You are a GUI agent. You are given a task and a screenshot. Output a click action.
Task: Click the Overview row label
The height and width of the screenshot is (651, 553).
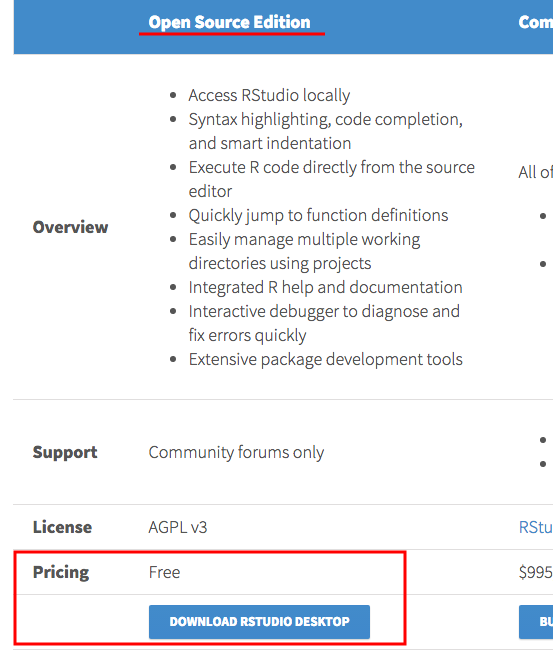point(71,227)
